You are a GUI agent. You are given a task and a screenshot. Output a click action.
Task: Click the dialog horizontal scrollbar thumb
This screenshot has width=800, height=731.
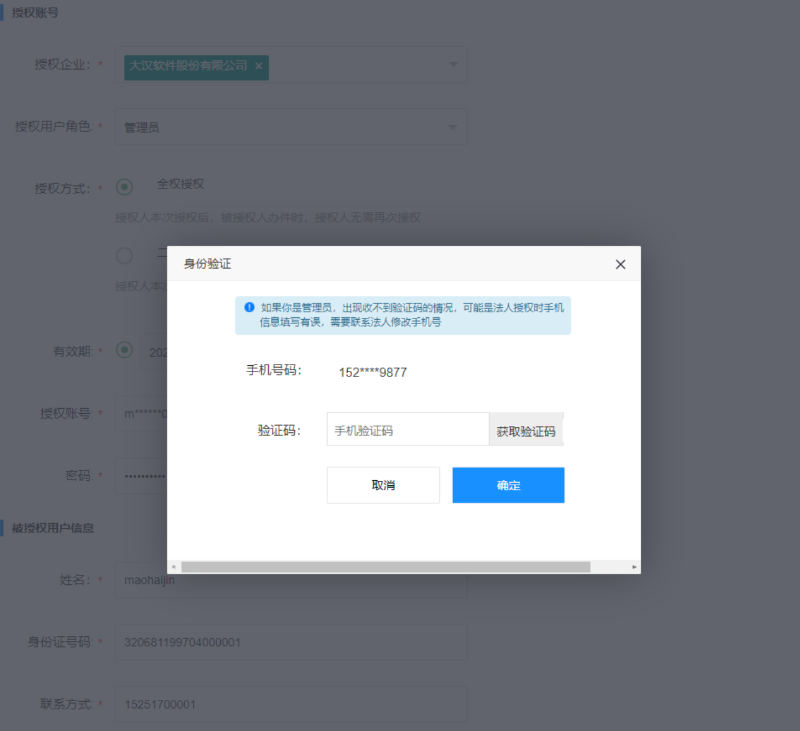coord(385,567)
